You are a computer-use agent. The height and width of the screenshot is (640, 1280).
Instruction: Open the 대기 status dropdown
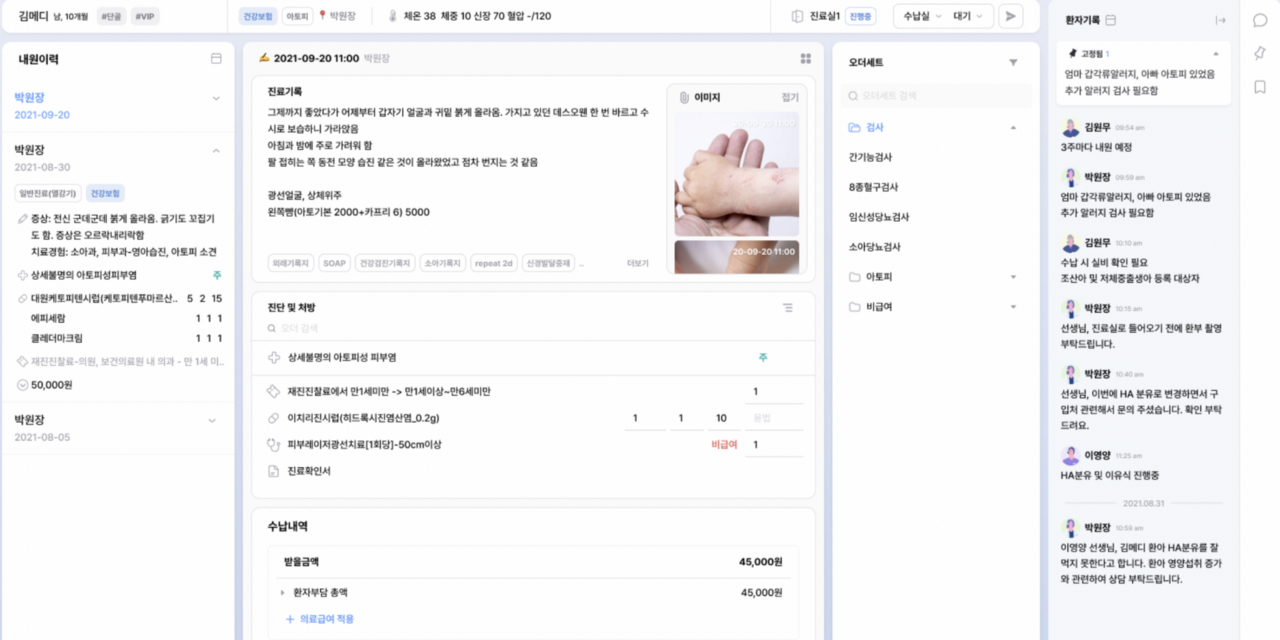969,16
